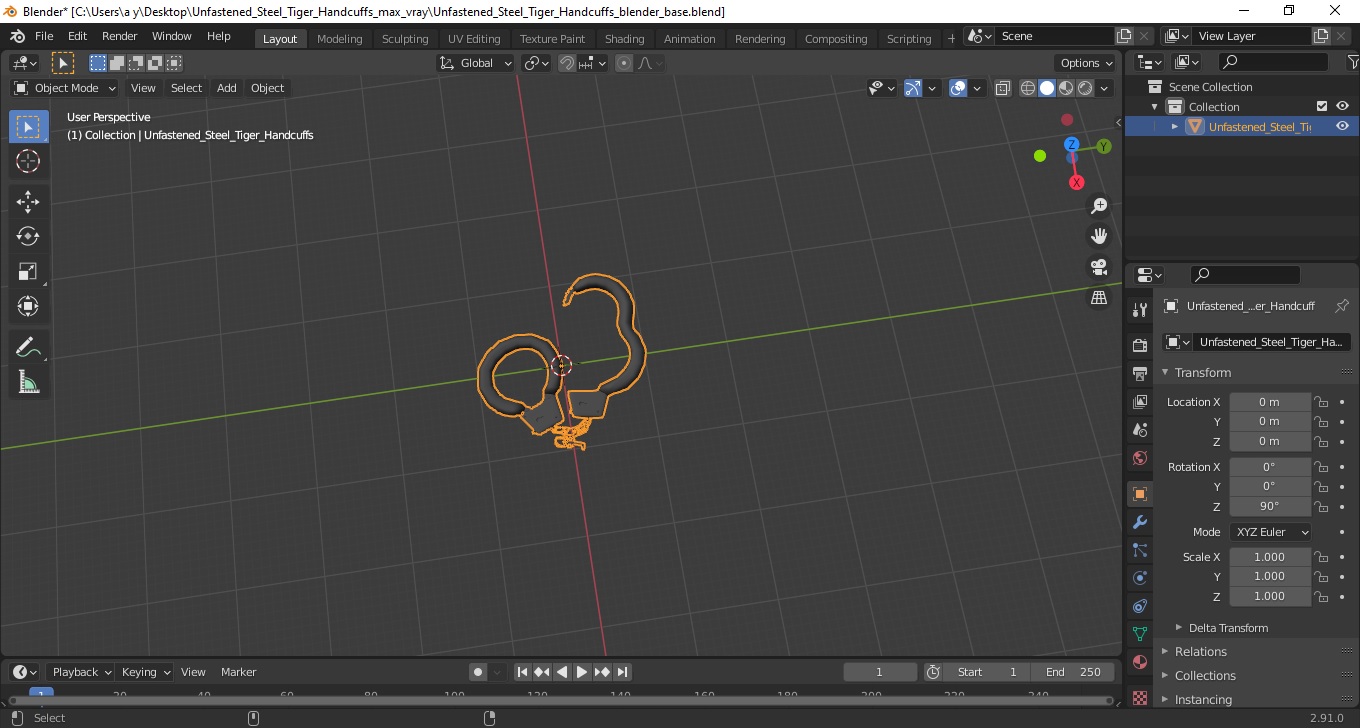Open Global transform orientation dropdown
The image size is (1360, 728).
point(476,63)
